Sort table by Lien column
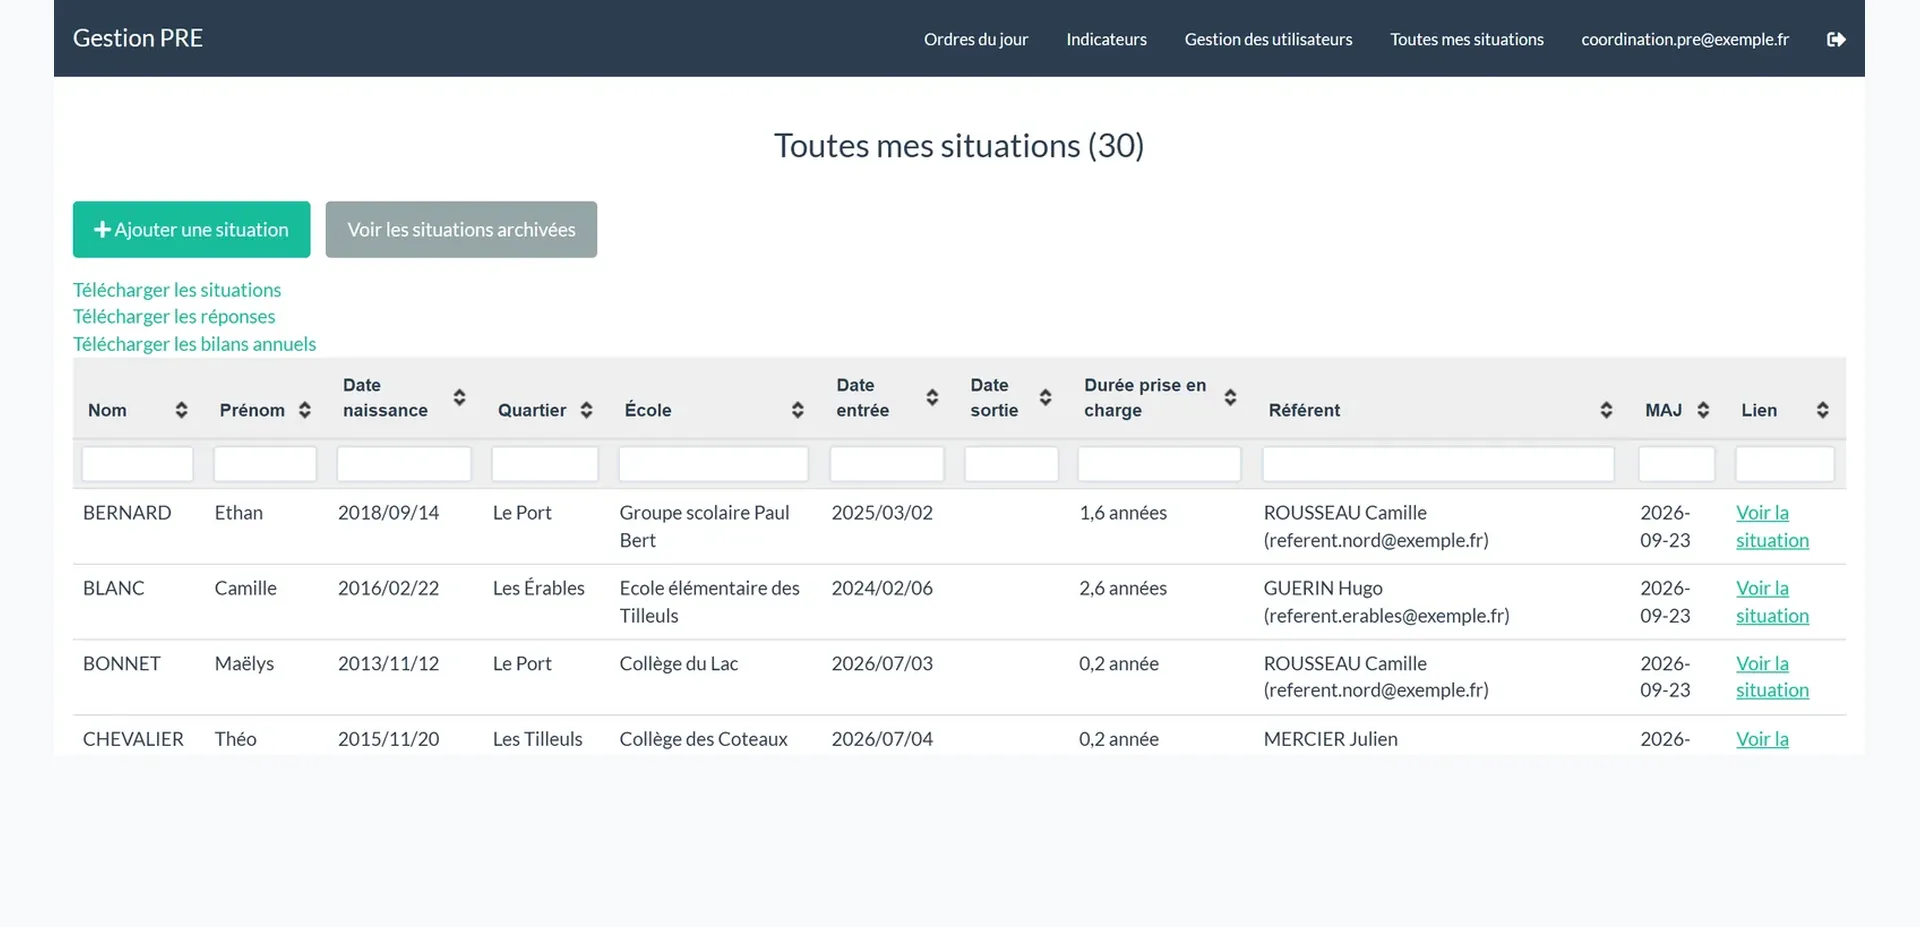This screenshot has height=927, width=1920. coord(1822,410)
